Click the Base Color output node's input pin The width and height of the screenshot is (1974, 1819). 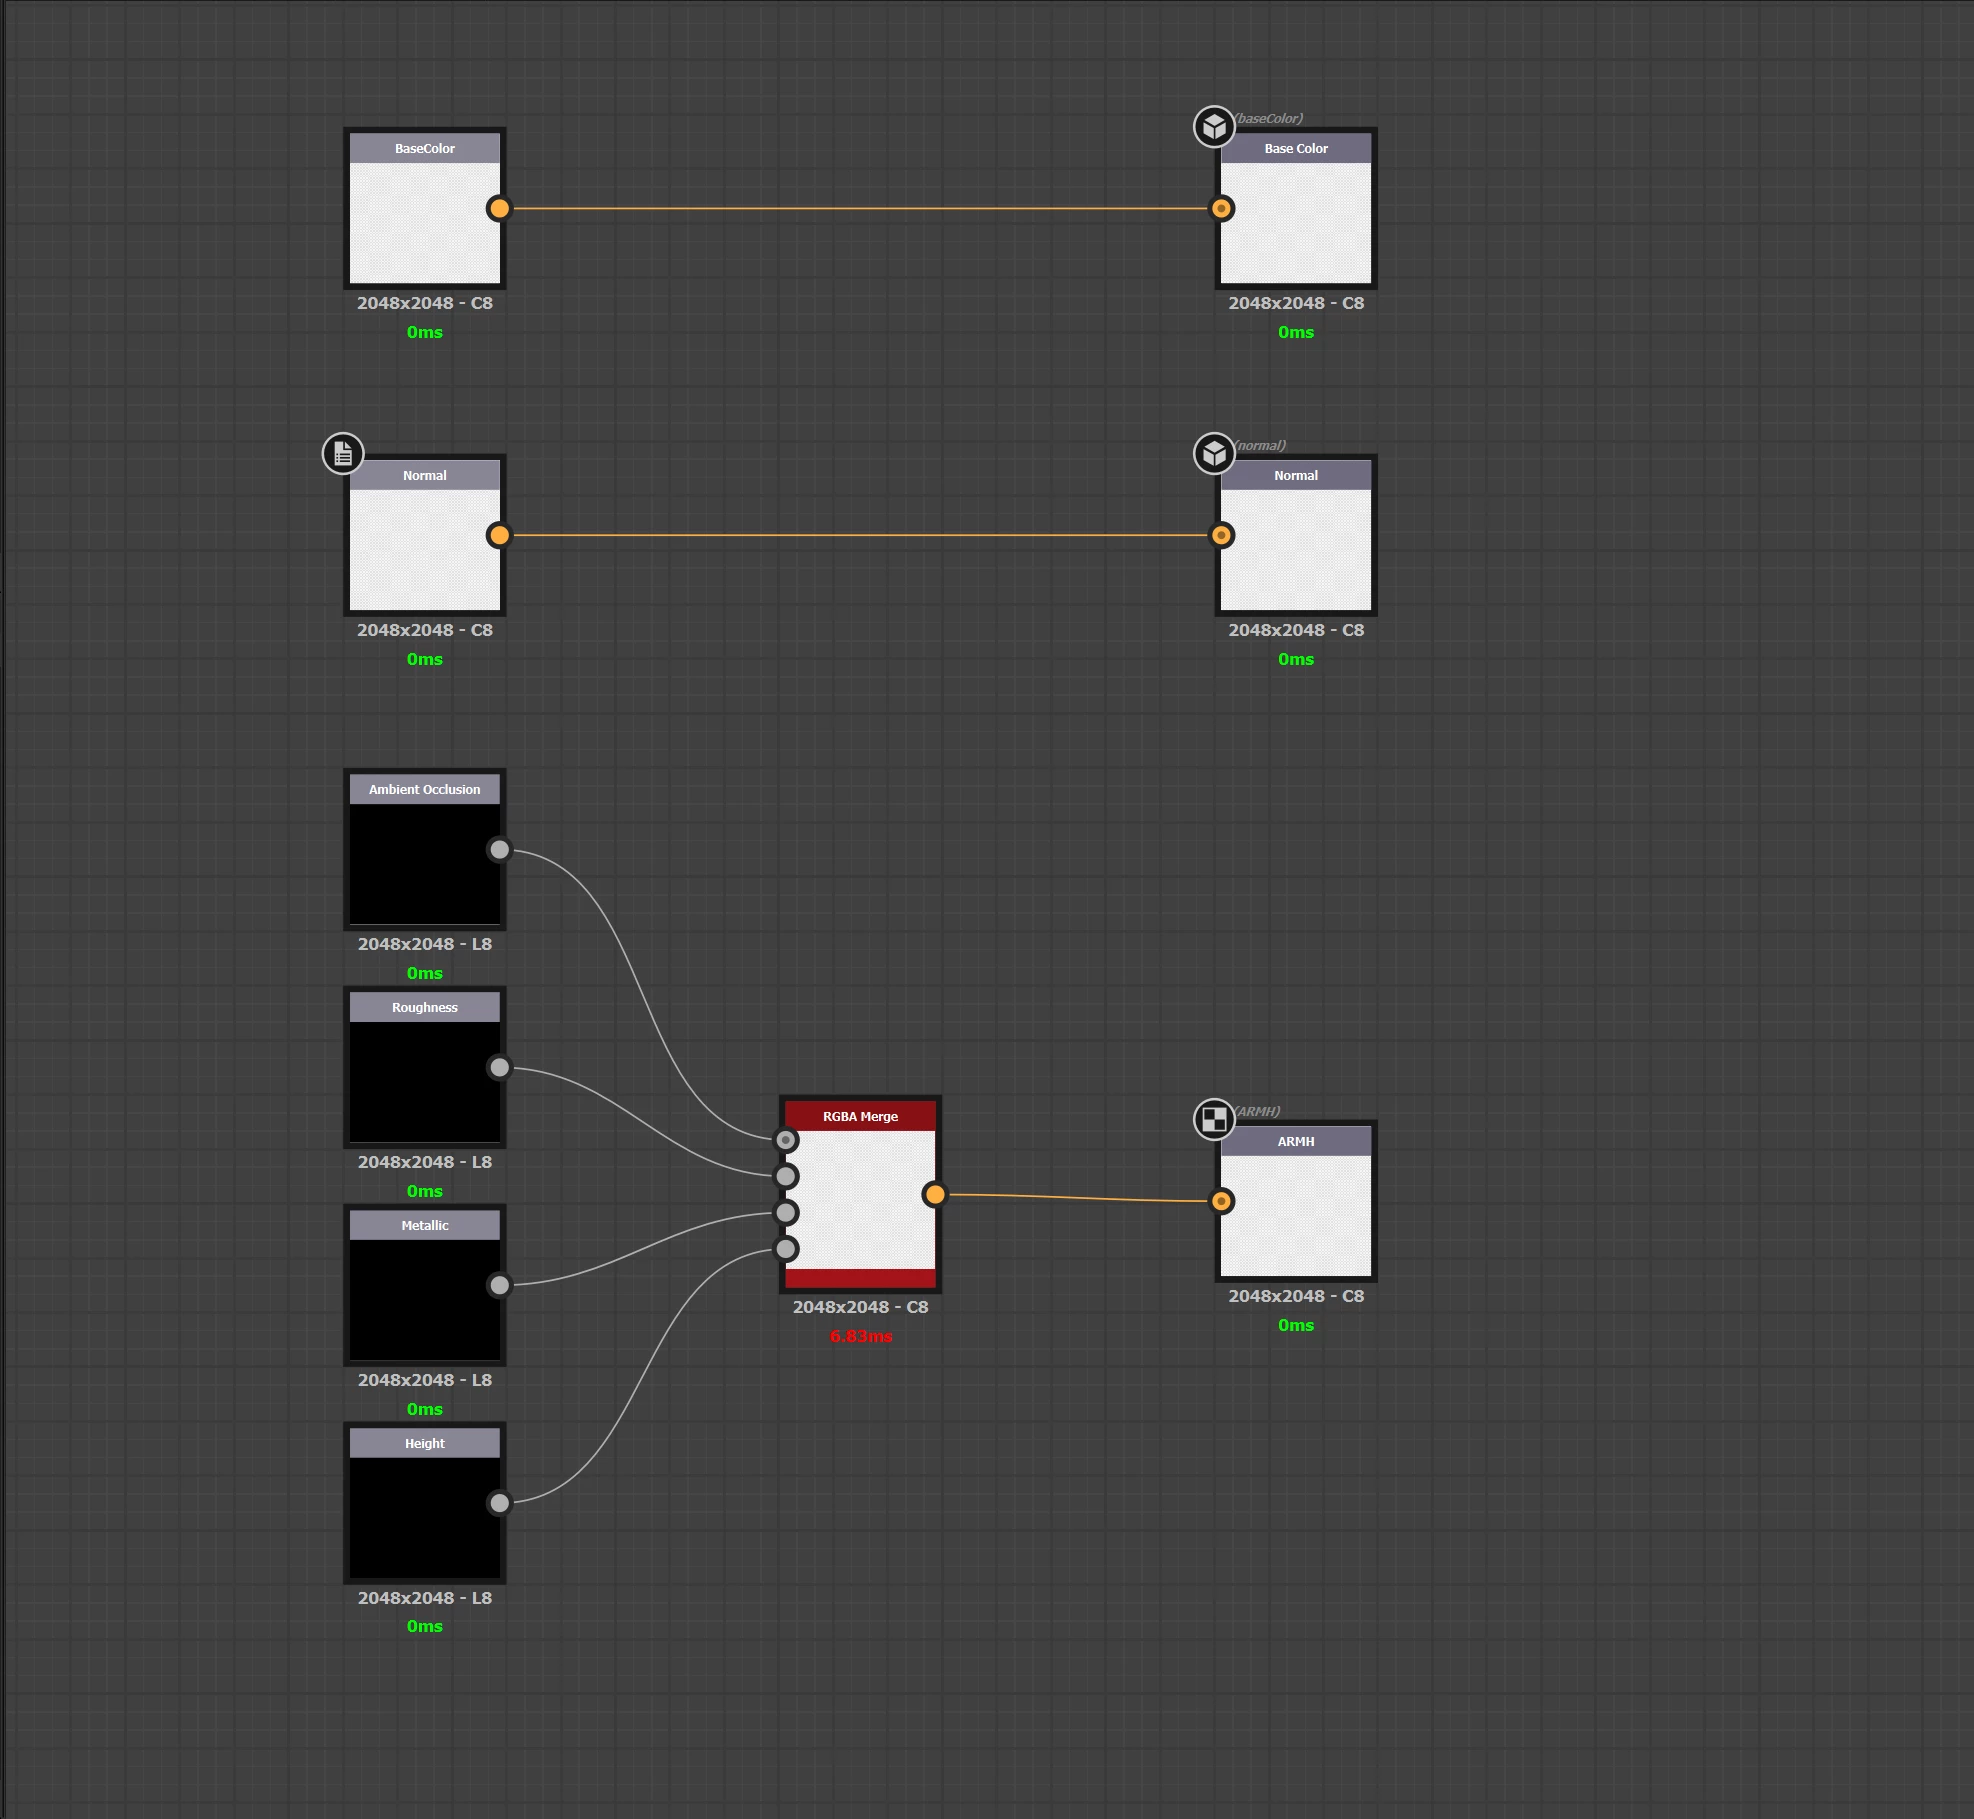pos(1221,208)
